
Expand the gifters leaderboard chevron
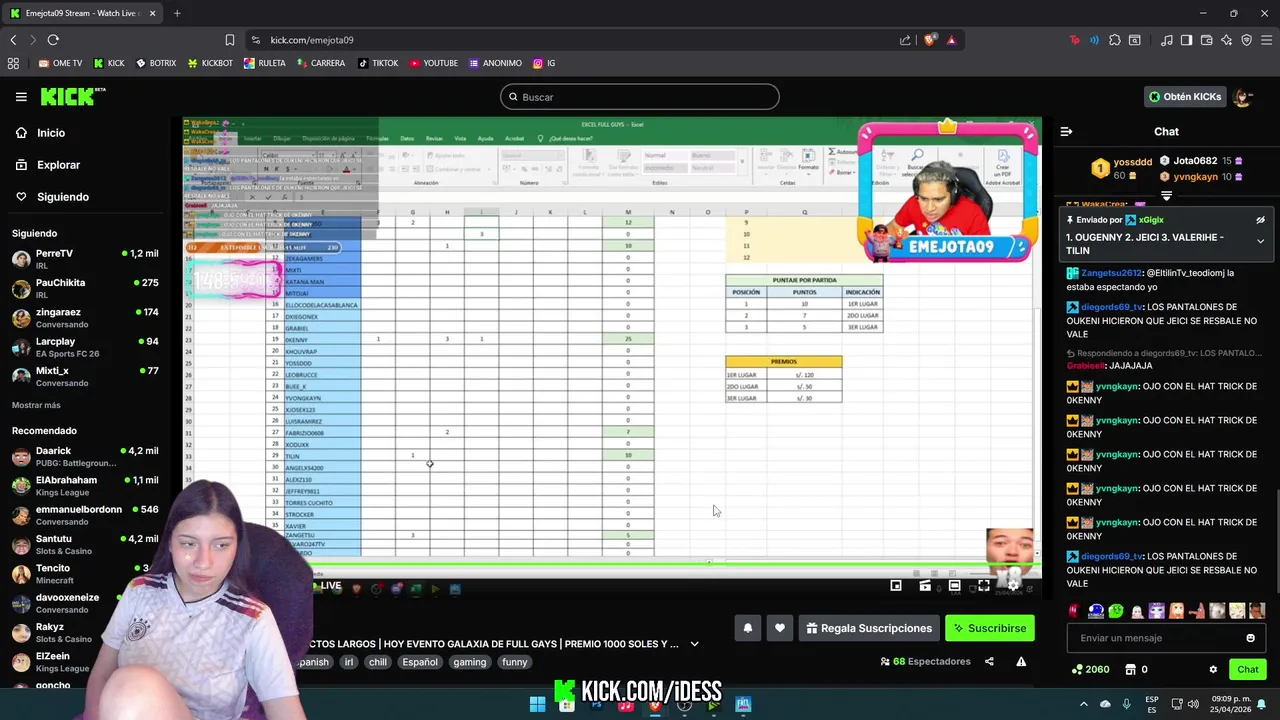click(x=1166, y=196)
